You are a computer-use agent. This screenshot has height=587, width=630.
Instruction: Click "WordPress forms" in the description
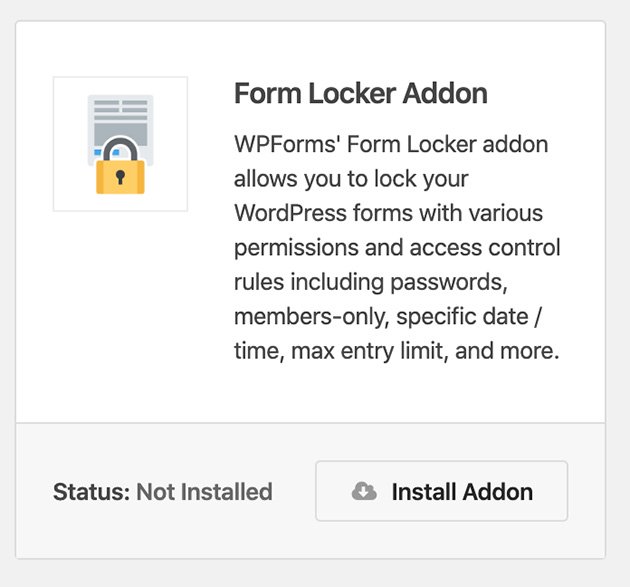point(324,213)
